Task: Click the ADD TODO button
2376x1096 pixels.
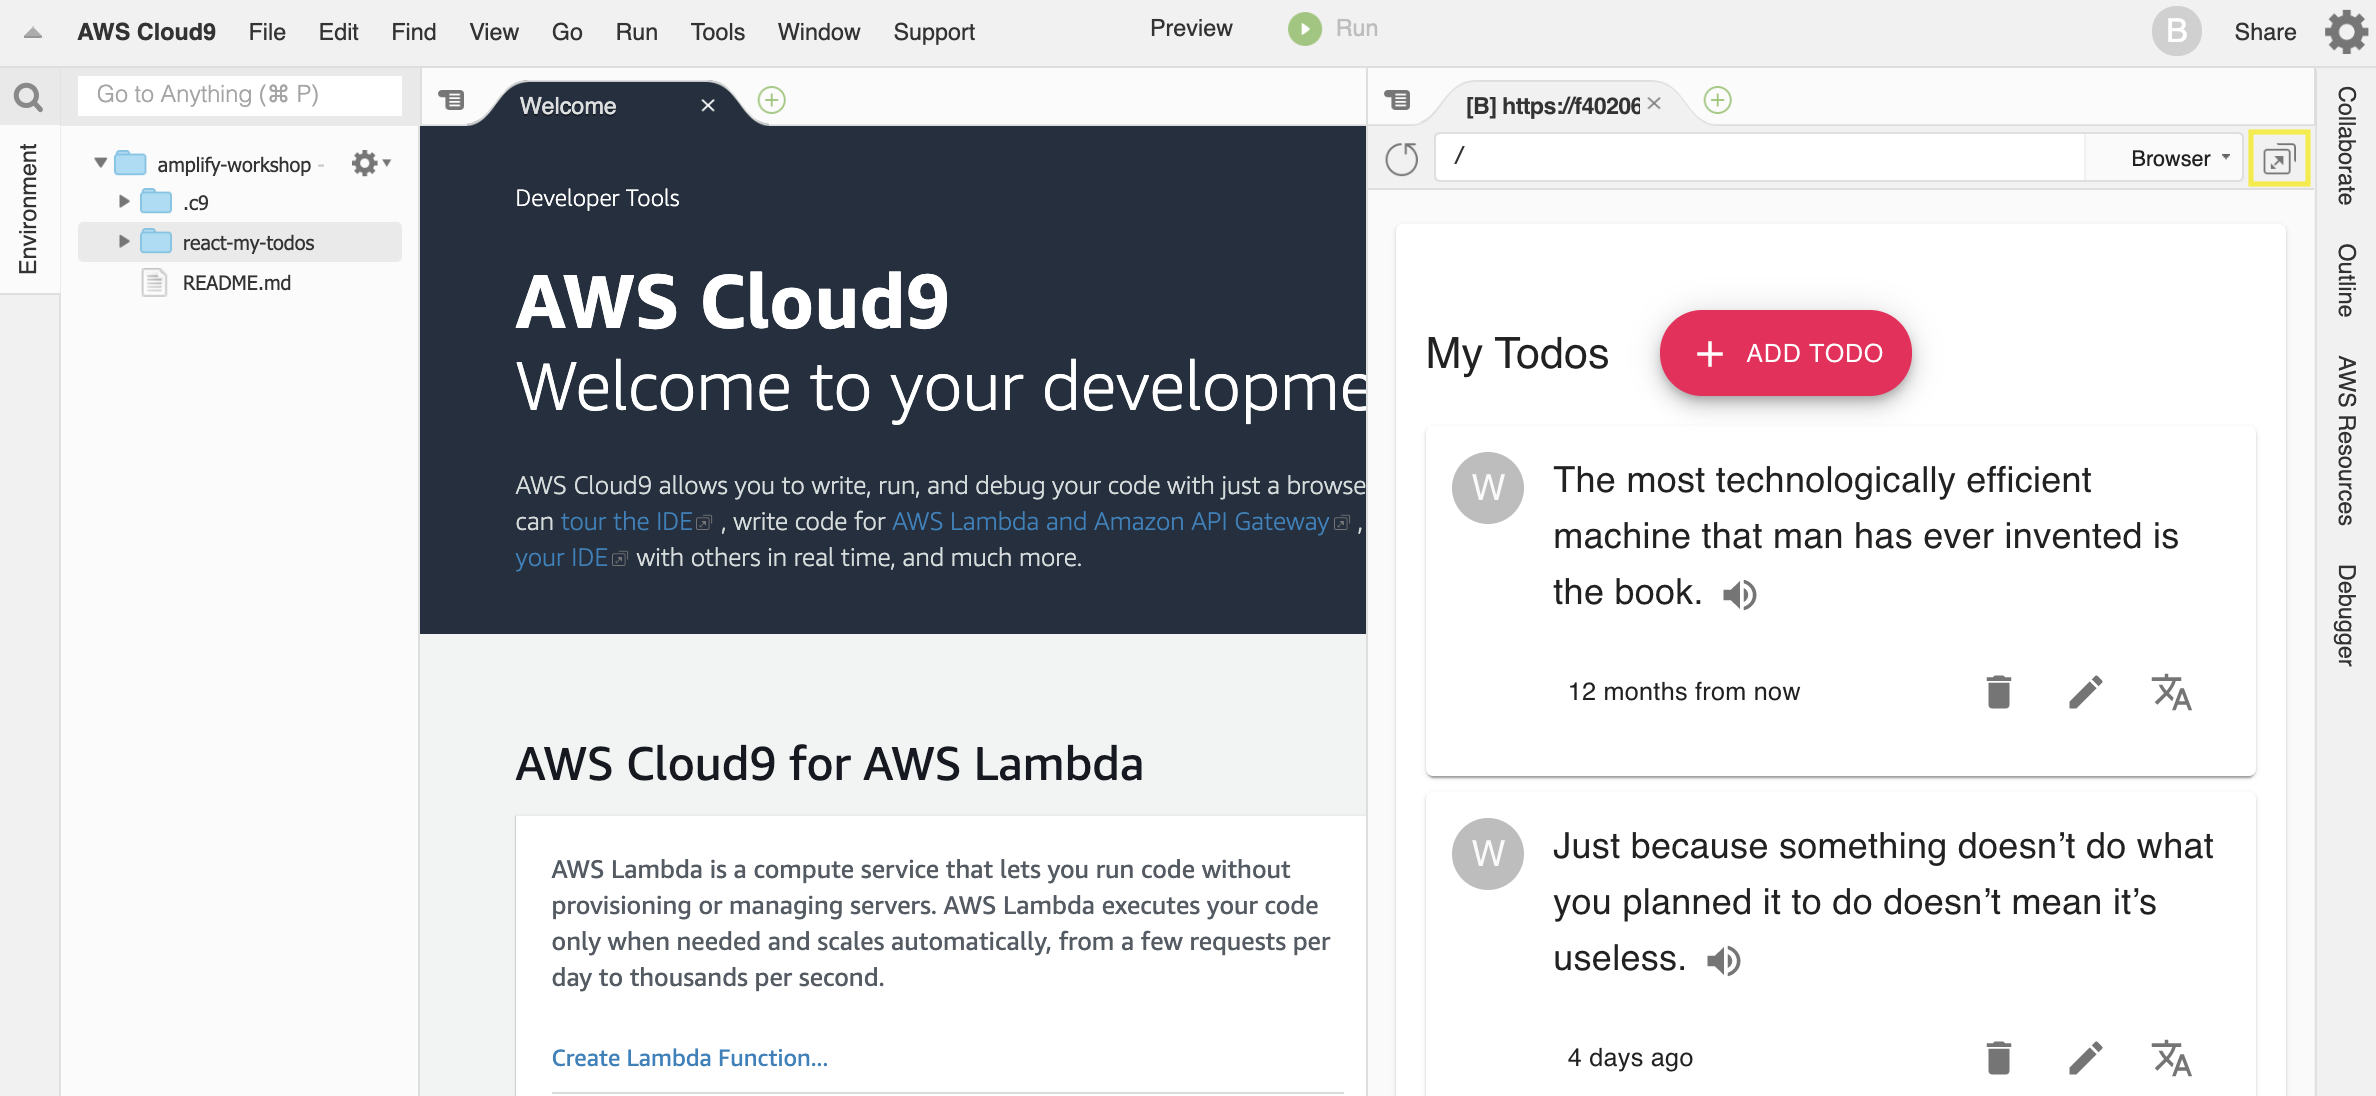Action: 1785,353
